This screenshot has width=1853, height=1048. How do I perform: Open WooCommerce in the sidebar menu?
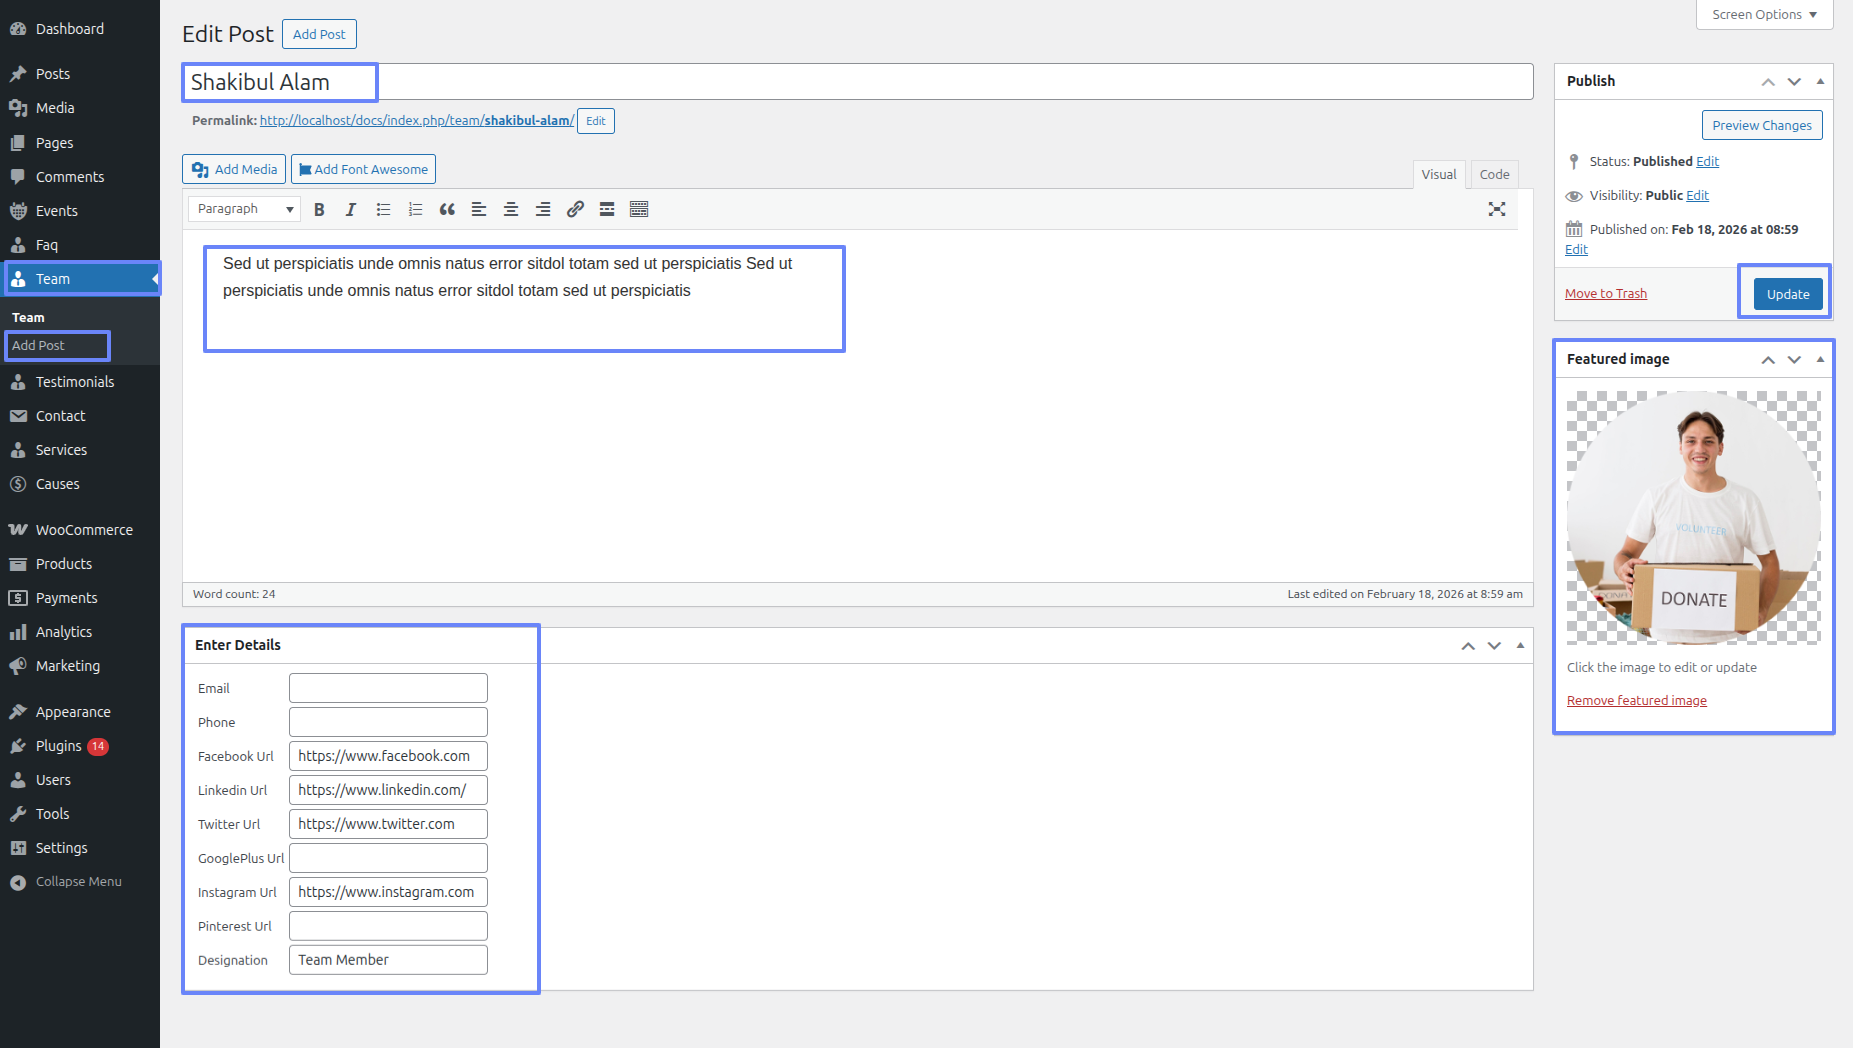click(x=84, y=530)
